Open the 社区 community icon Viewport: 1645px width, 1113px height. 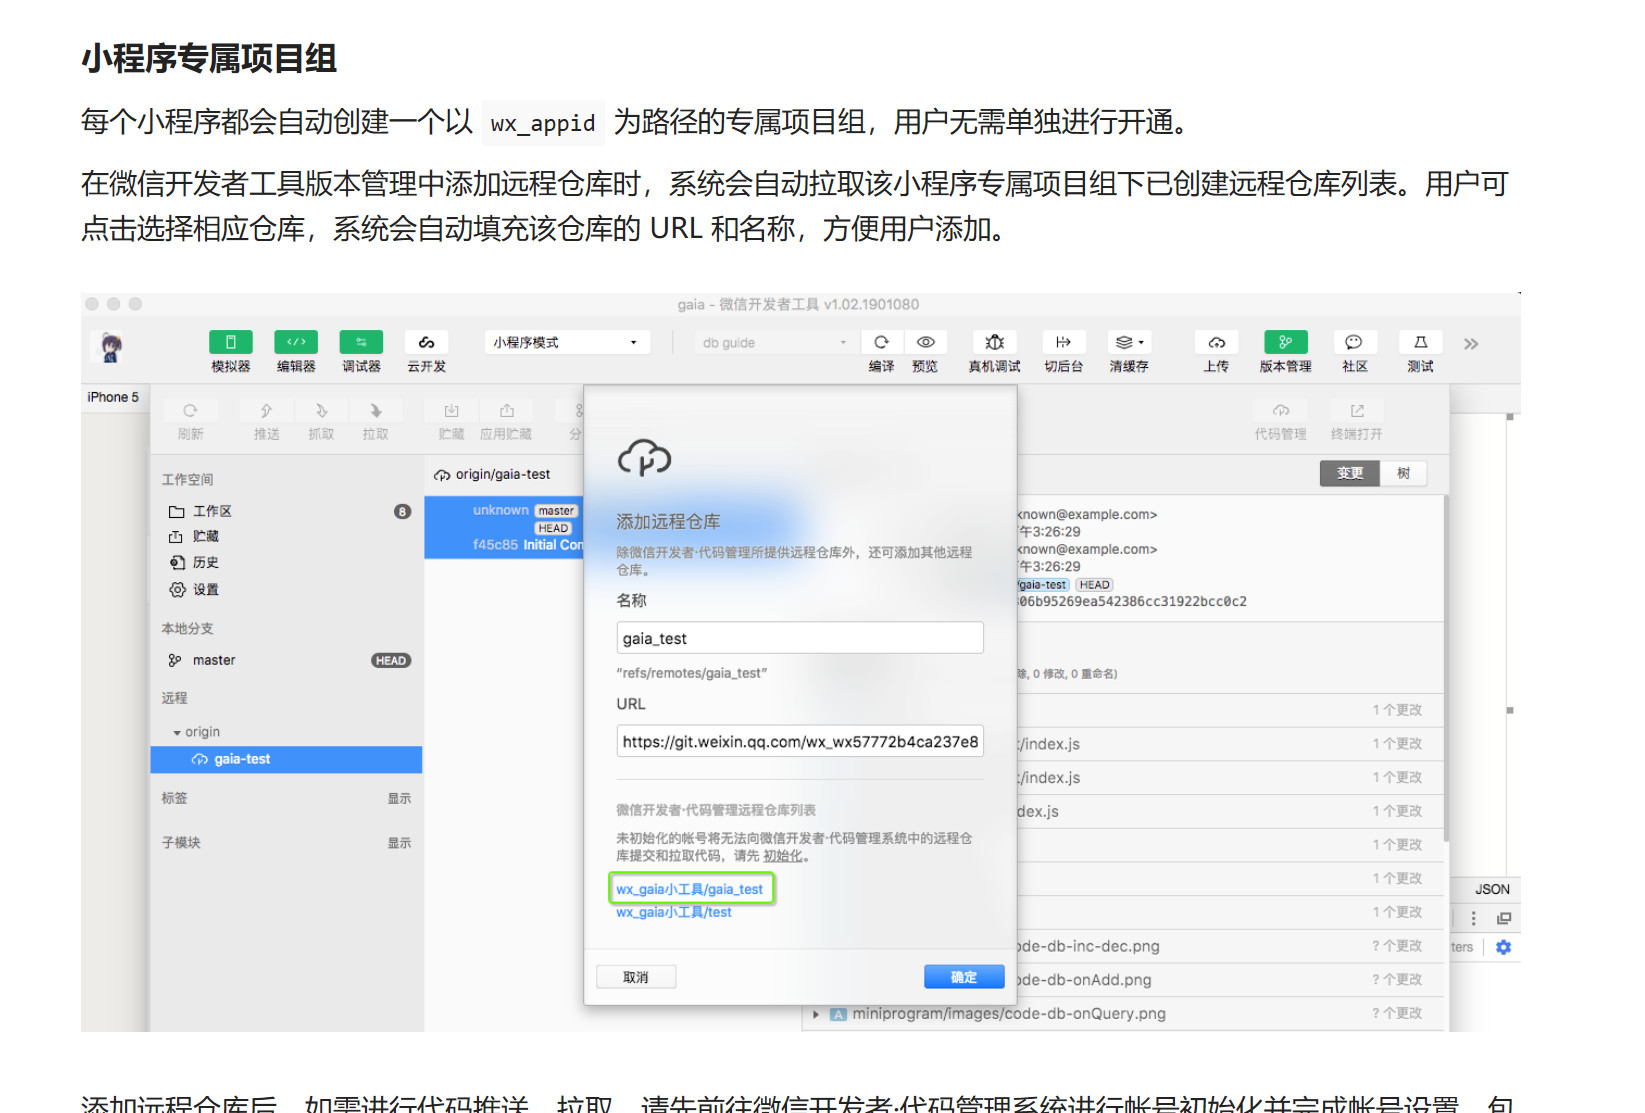[1354, 342]
